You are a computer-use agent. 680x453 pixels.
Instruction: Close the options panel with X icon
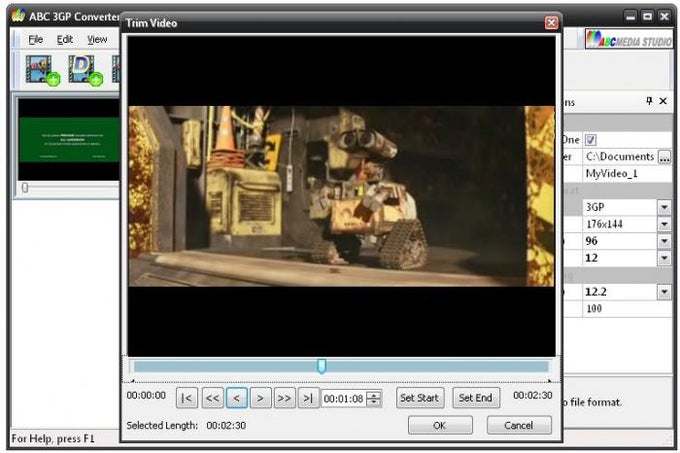click(x=663, y=101)
